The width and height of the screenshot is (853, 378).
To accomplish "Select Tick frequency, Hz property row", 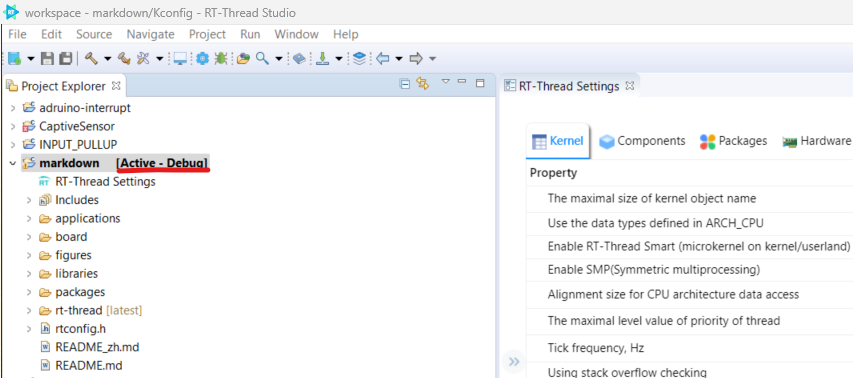I will (689, 348).
